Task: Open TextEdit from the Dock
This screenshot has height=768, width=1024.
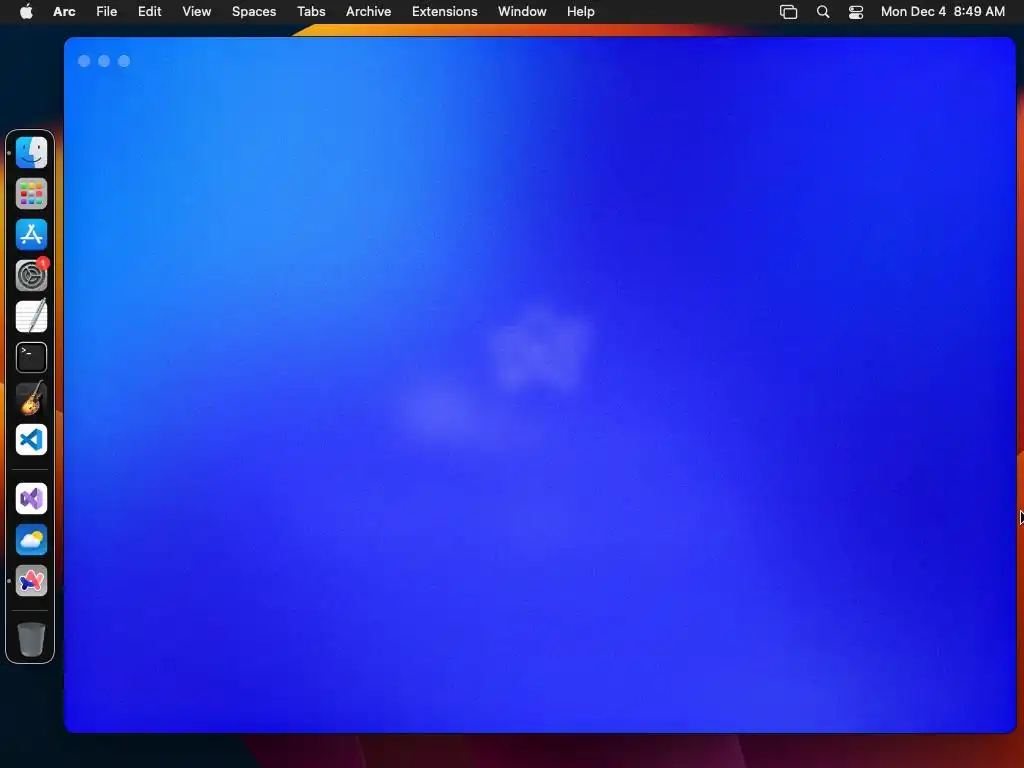Action: 31,316
